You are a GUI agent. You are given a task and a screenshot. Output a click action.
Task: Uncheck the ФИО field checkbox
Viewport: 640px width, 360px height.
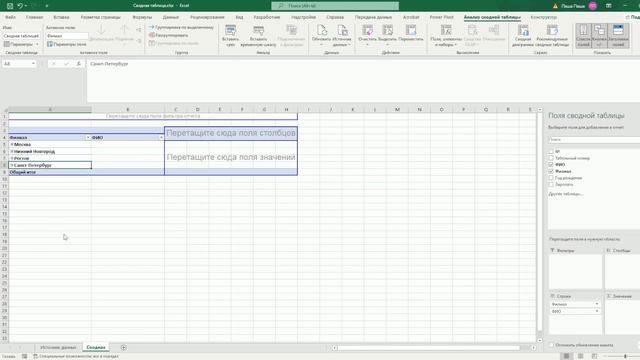[551, 164]
